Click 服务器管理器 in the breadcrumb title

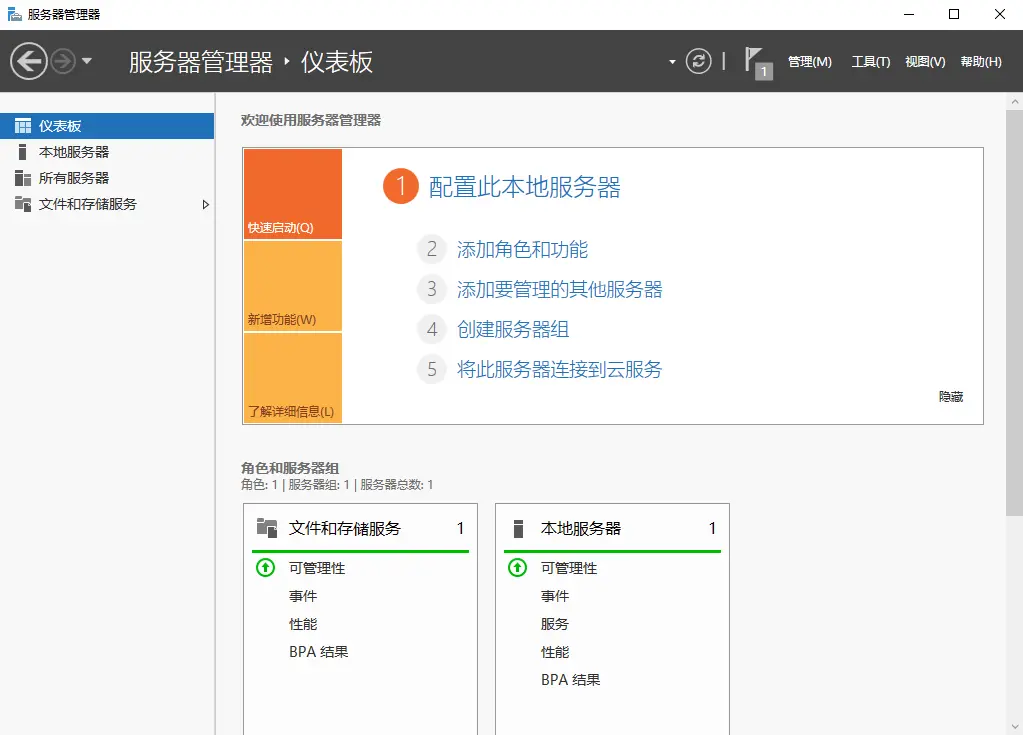[x=201, y=62]
